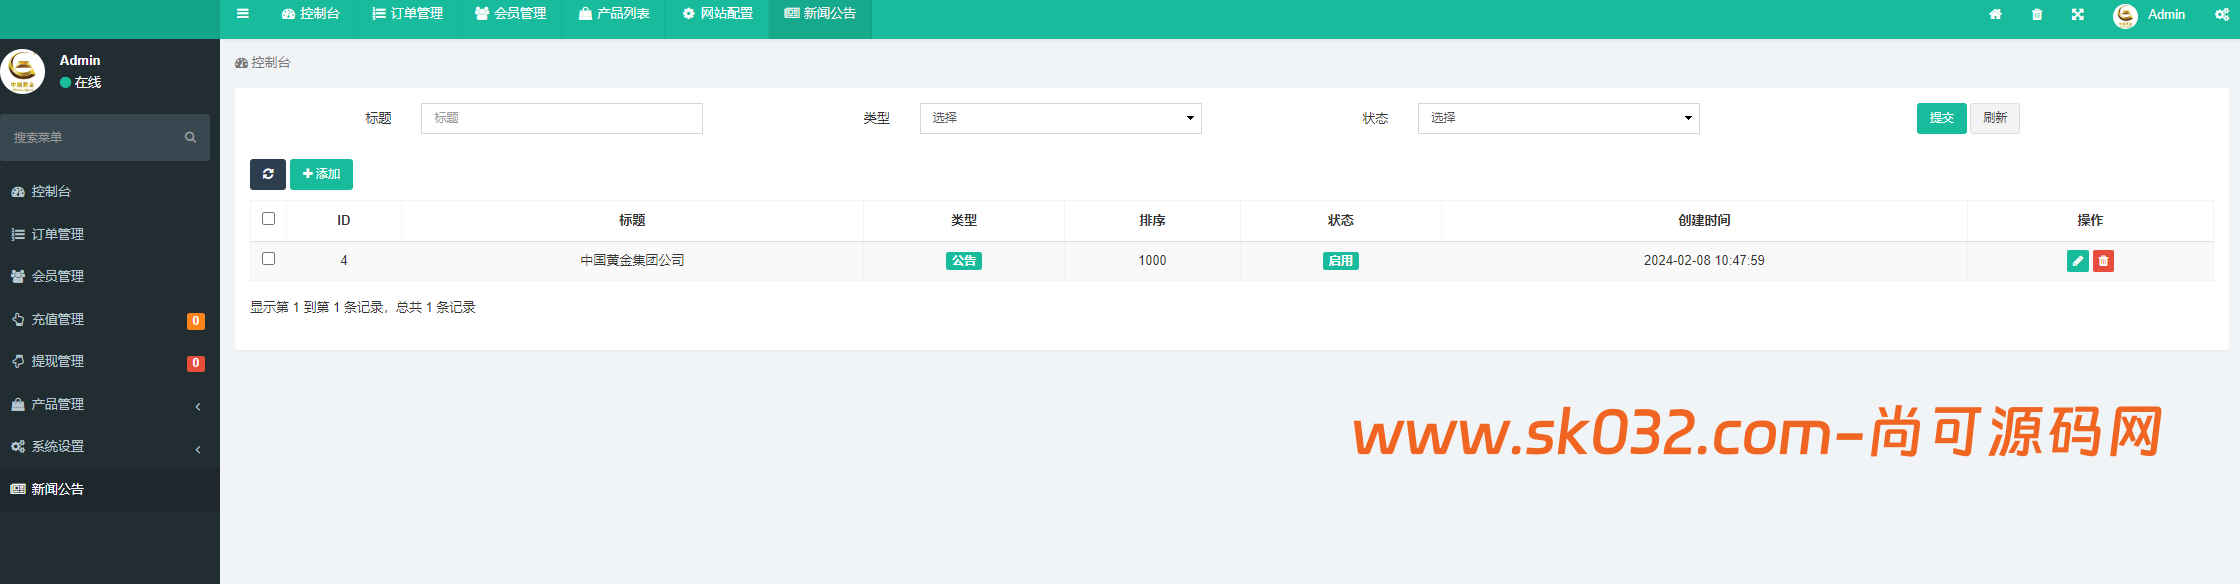Image resolution: width=2240 pixels, height=584 pixels.
Task: Click the trash clear-cache icon in top bar
Action: point(2037,14)
